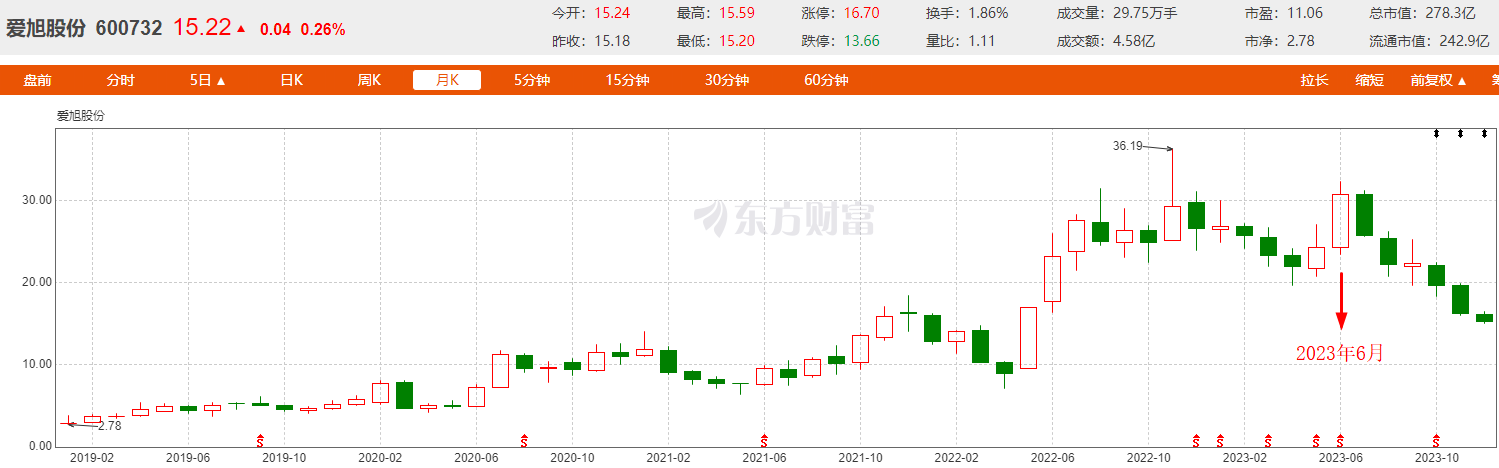This screenshot has width=1499, height=468.
Task: Click 缩短 to shorten the chart
Action: tap(1369, 81)
